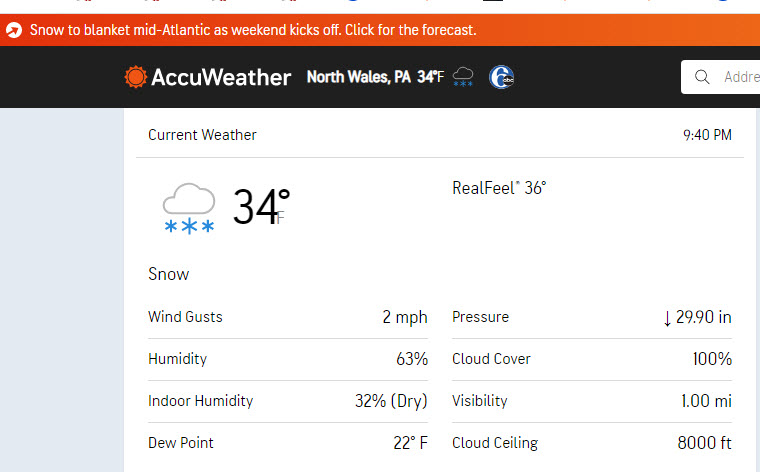The width and height of the screenshot is (760, 472).
Task: Click the RealFeel 36° label
Action: 499,188
